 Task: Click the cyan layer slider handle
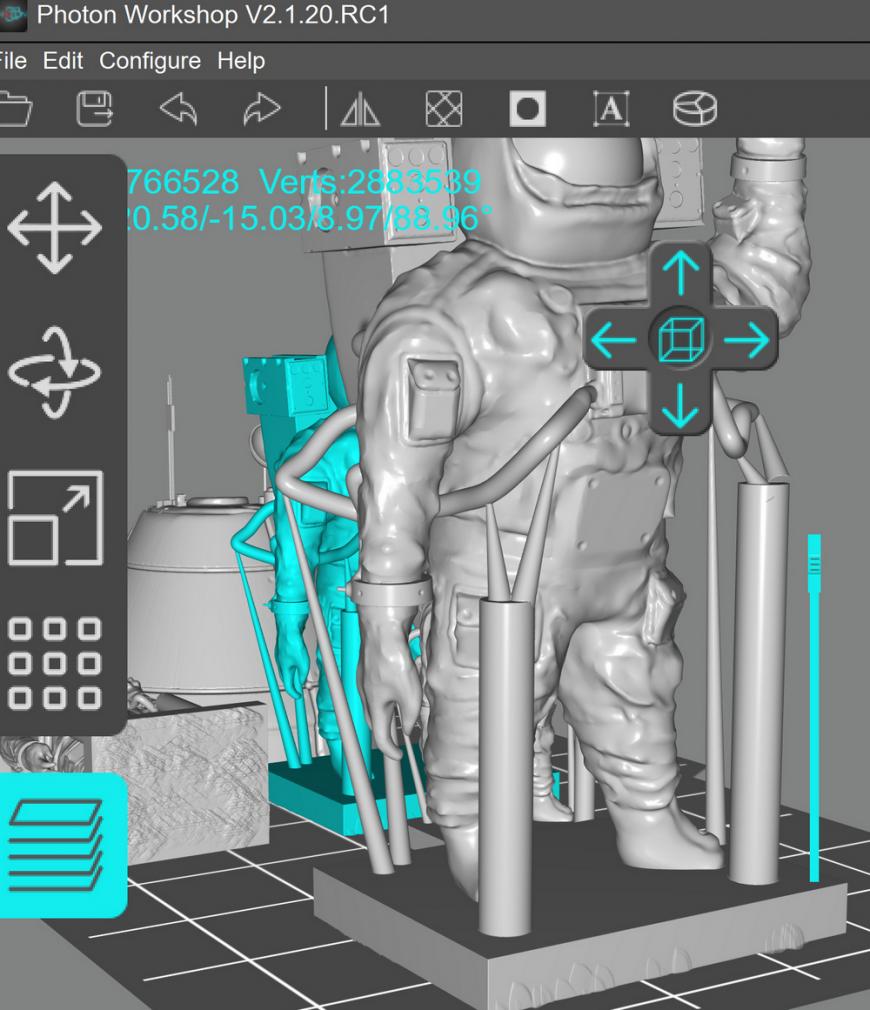pyautogui.click(x=813, y=566)
